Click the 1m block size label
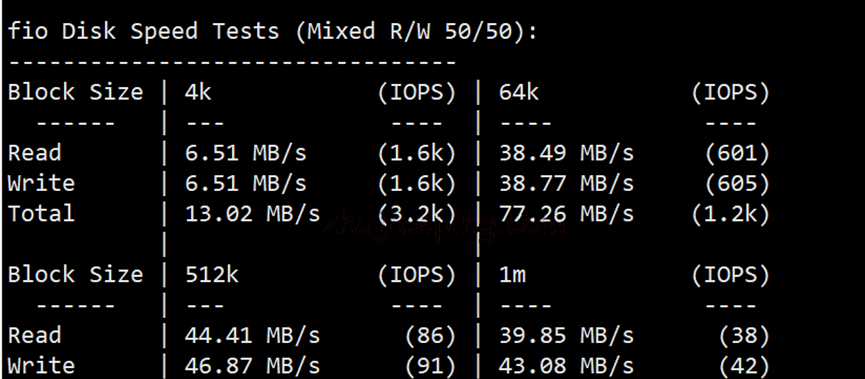The width and height of the screenshot is (865, 379). (x=512, y=275)
